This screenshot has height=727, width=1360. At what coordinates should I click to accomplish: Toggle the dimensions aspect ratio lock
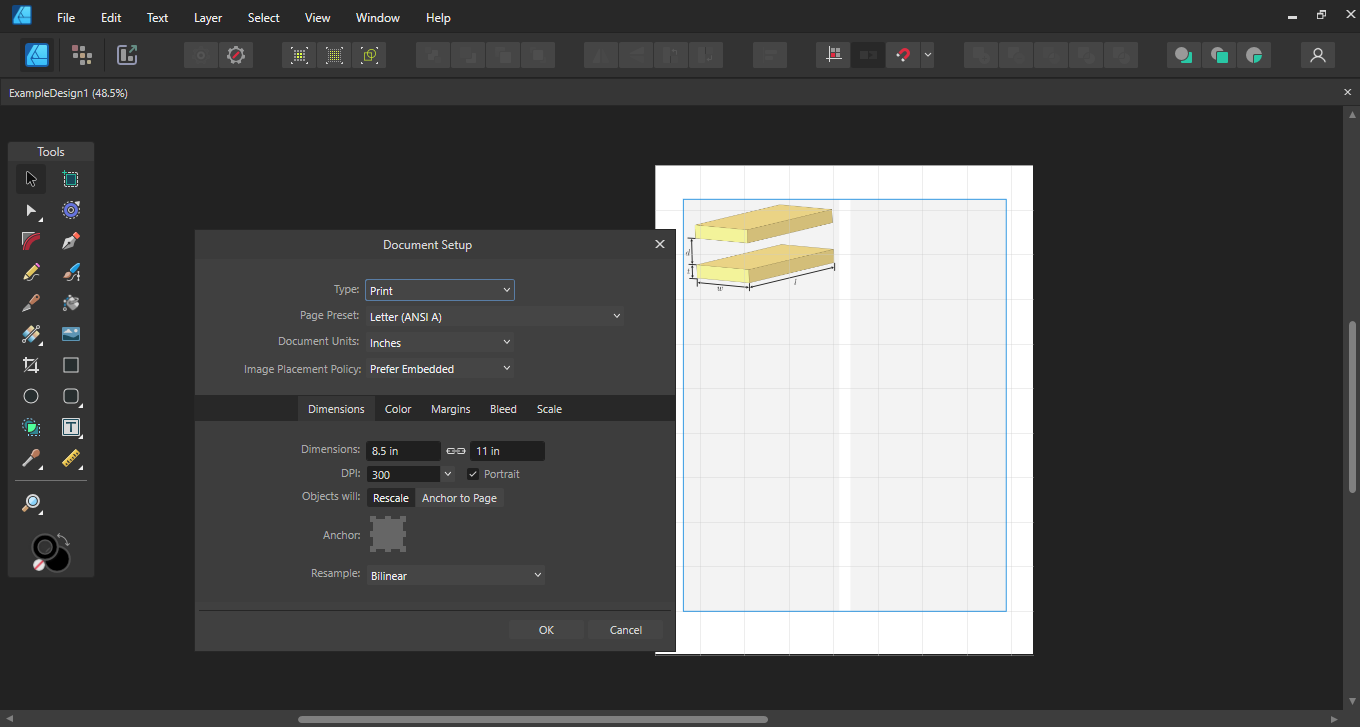click(456, 451)
